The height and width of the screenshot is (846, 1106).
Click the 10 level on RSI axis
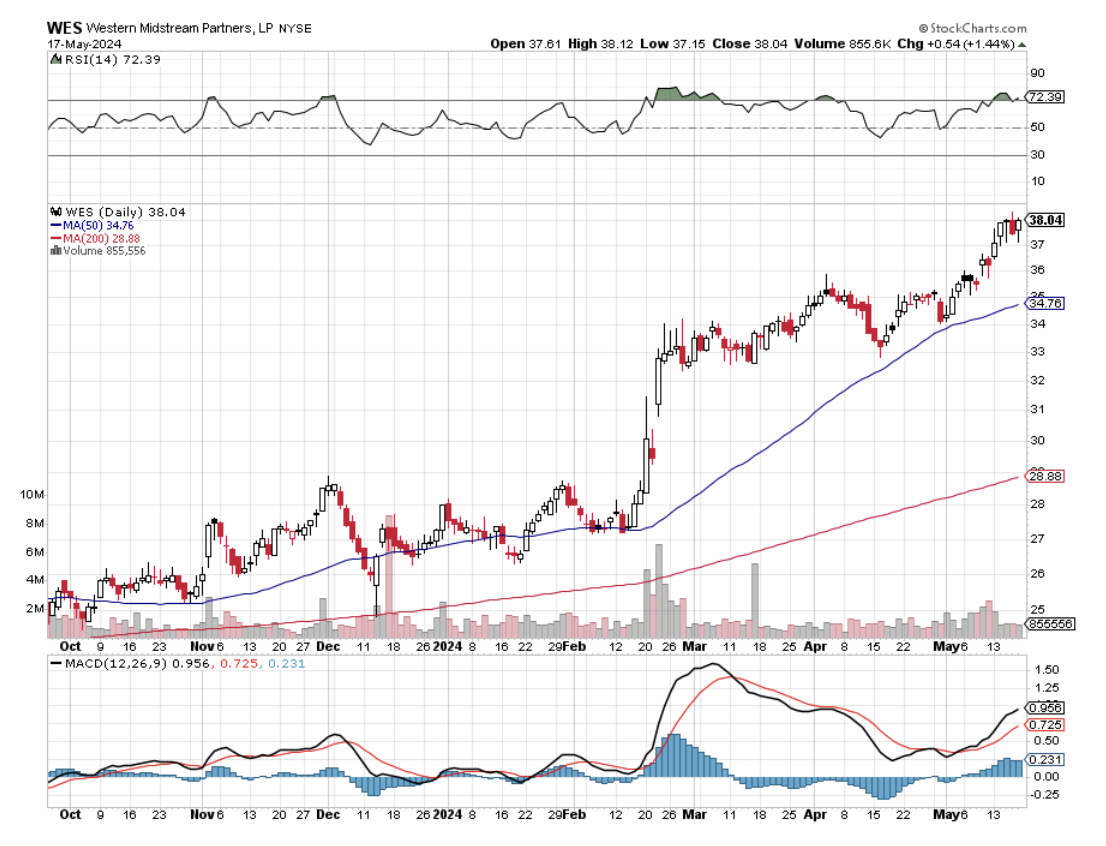1038,181
